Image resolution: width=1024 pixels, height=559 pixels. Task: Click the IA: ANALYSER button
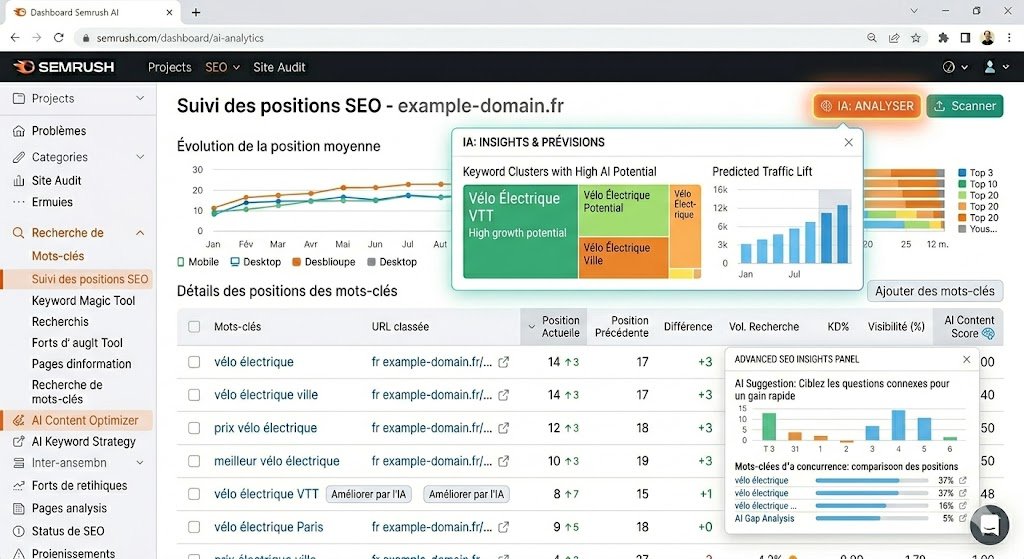(867, 106)
